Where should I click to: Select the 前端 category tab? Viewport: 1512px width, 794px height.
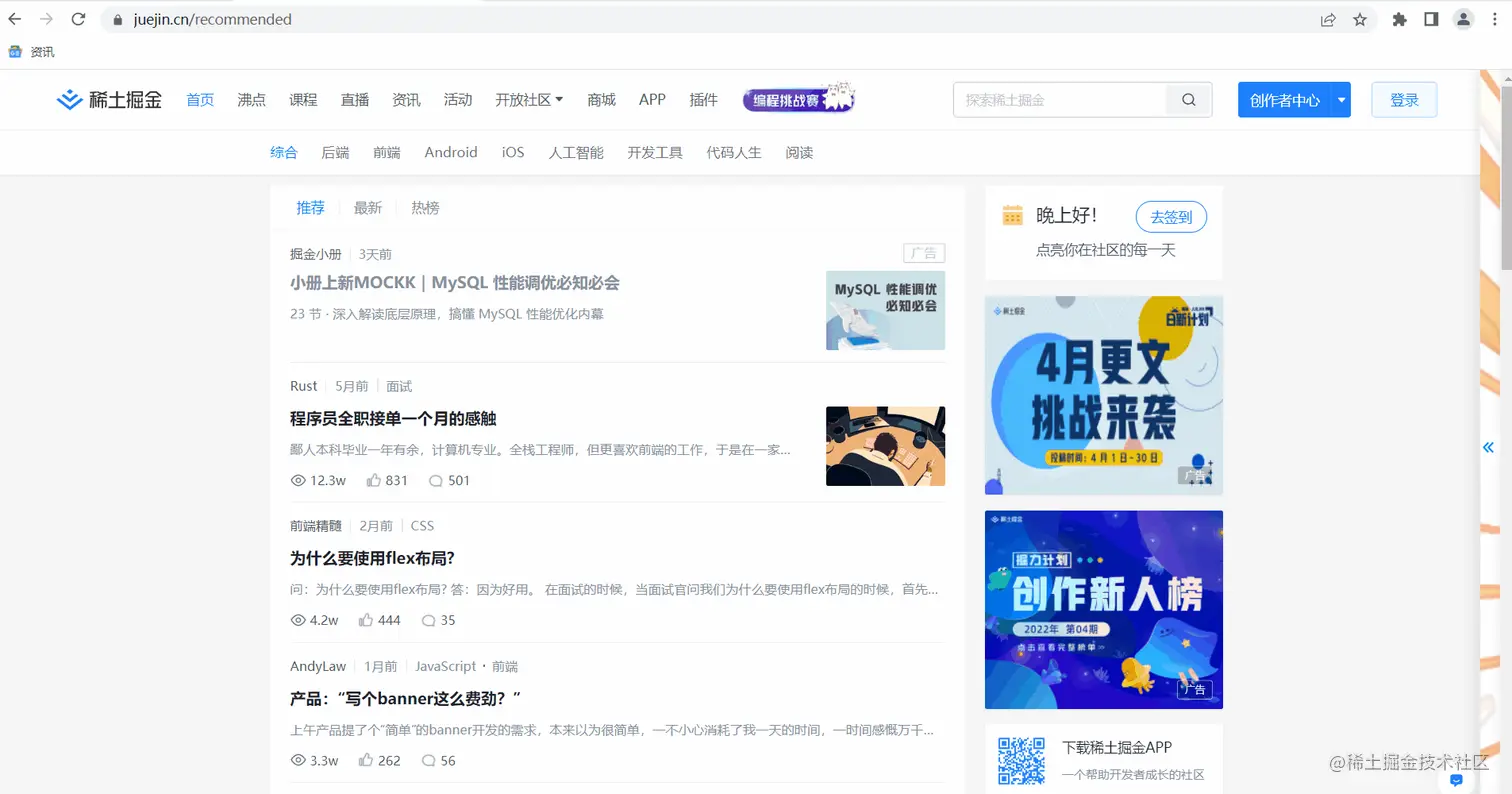387,152
